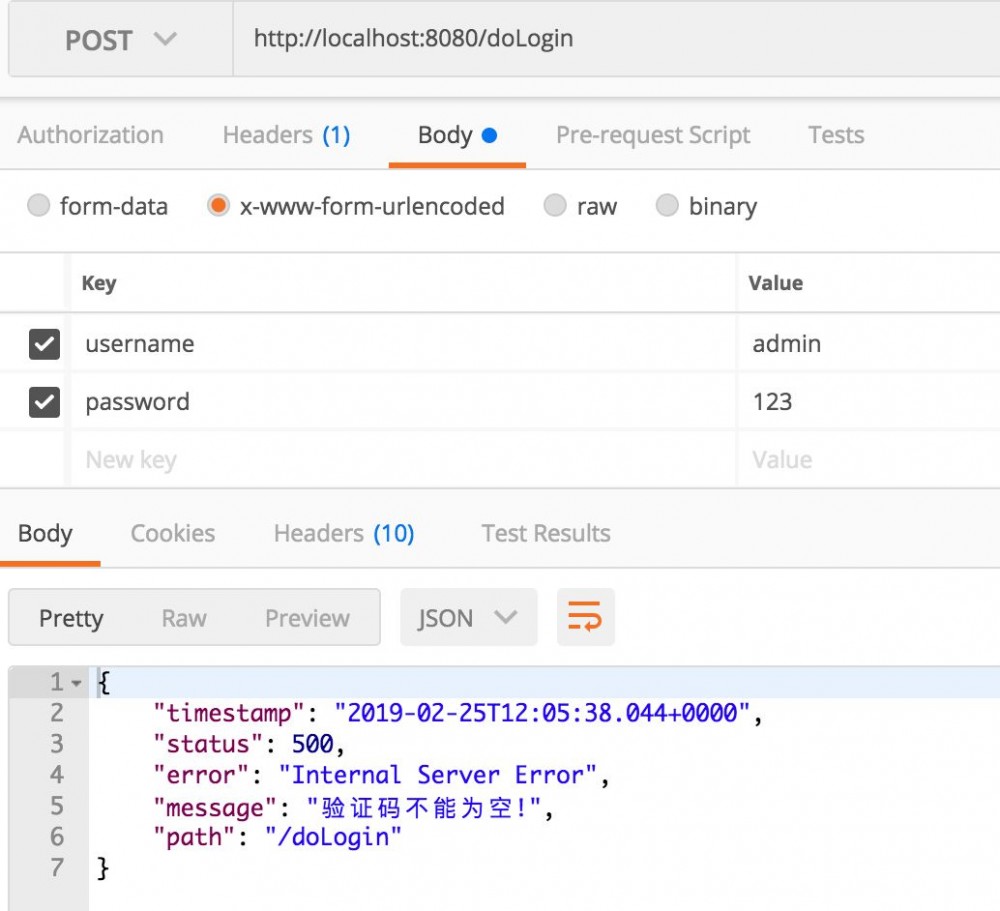
Task: Open the JSON response format dropdown
Action: [467, 617]
